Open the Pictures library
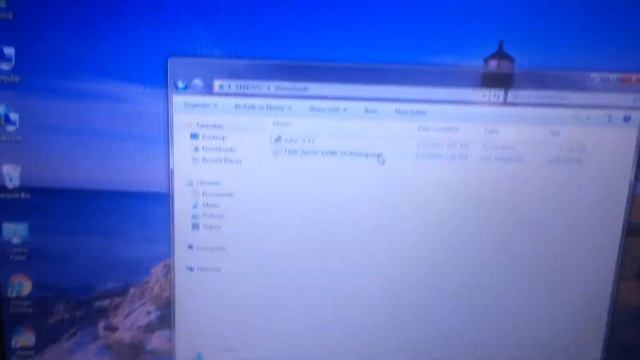Image resolution: width=640 pixels, height=360 pixels. pyautogui.click(x=213, y=216)
